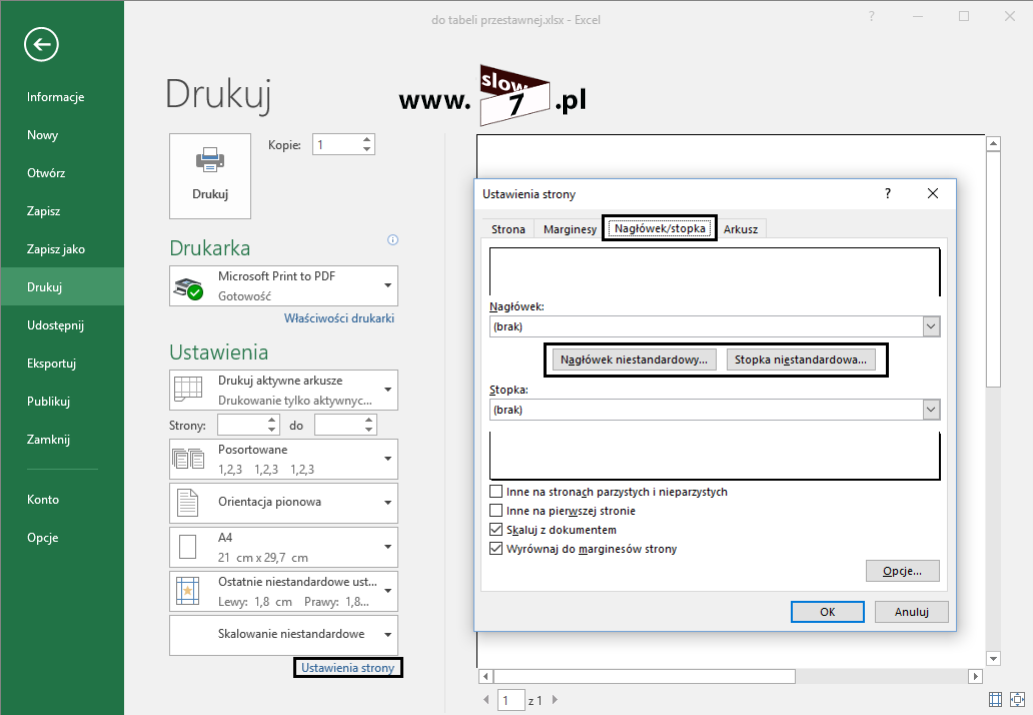Select Udostępnij in the sidebar
The height and width of the screenshot is (715, 1033).
[55, 326]
